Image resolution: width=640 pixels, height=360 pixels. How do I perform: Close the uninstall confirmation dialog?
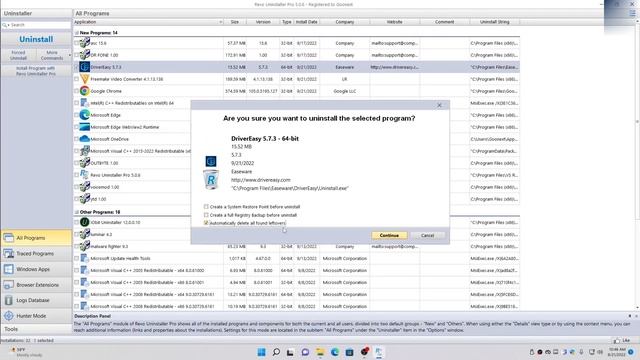[x=440, y=105]
